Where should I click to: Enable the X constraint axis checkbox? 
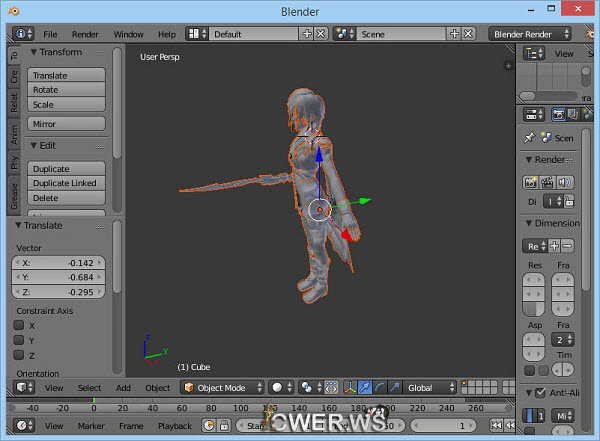(19, 326)
